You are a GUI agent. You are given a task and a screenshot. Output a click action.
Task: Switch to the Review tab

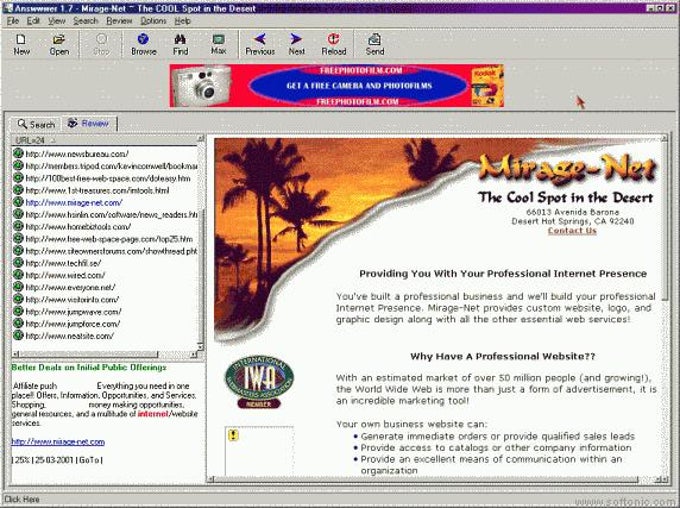pos(88,123)
